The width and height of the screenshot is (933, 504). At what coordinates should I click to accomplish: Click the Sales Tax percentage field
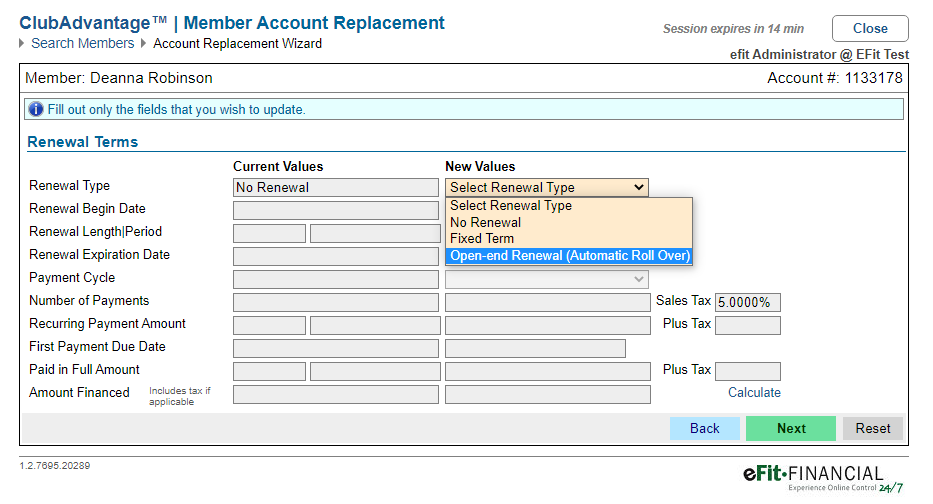pyautogui.click(x=747, y=302)
